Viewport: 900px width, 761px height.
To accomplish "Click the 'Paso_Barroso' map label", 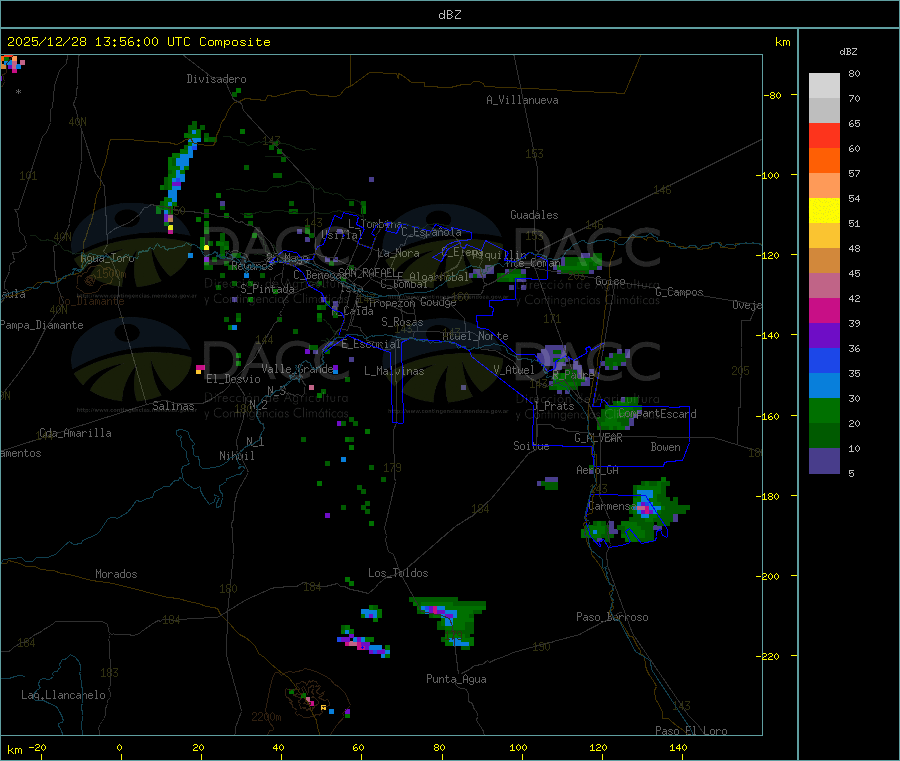I will (612, 617).
